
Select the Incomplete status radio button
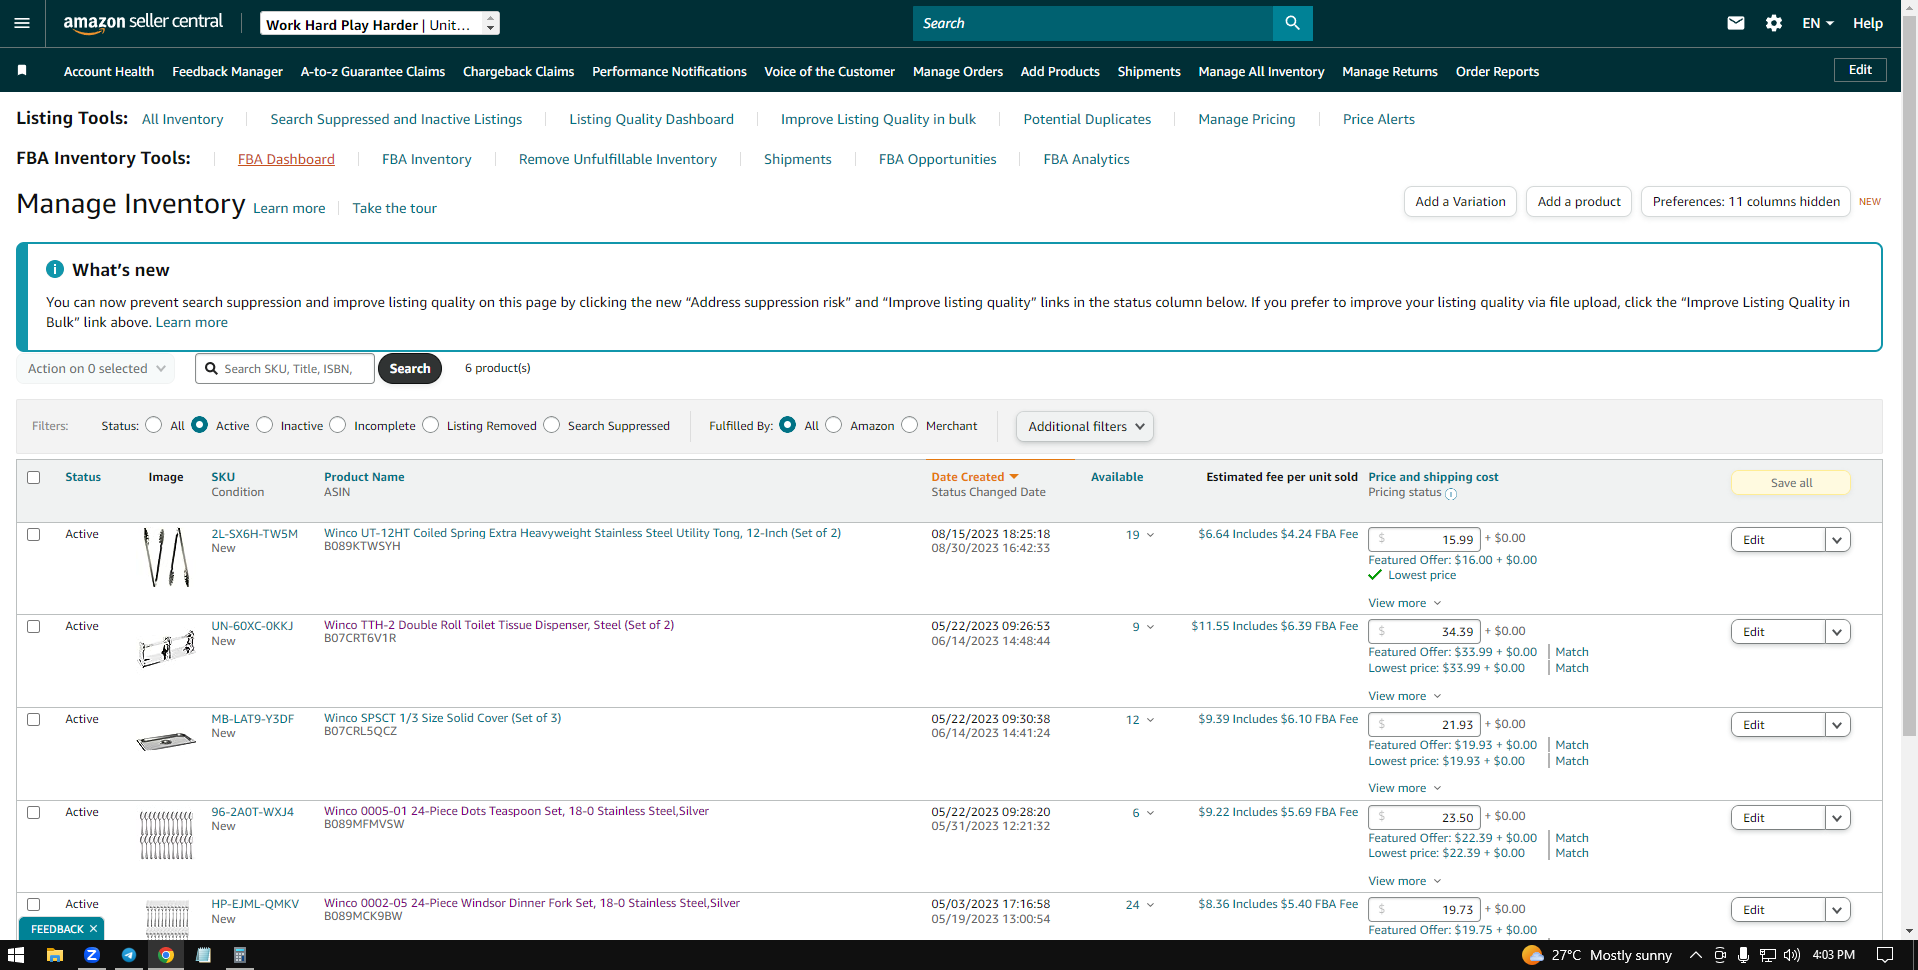[338, 425]
